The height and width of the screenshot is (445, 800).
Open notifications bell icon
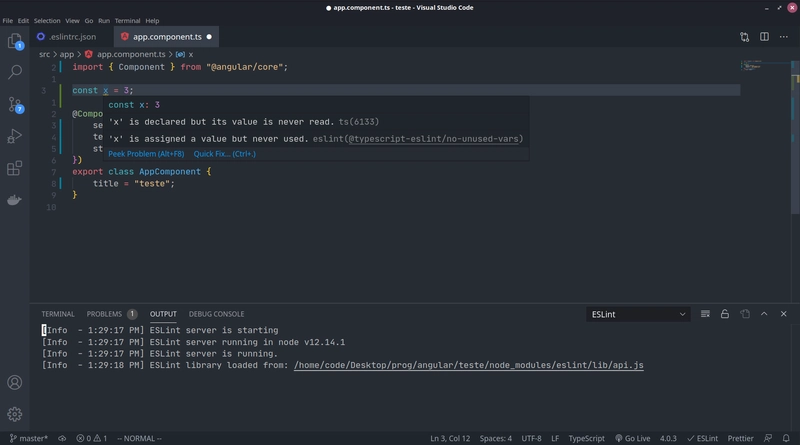coord(786,438)
